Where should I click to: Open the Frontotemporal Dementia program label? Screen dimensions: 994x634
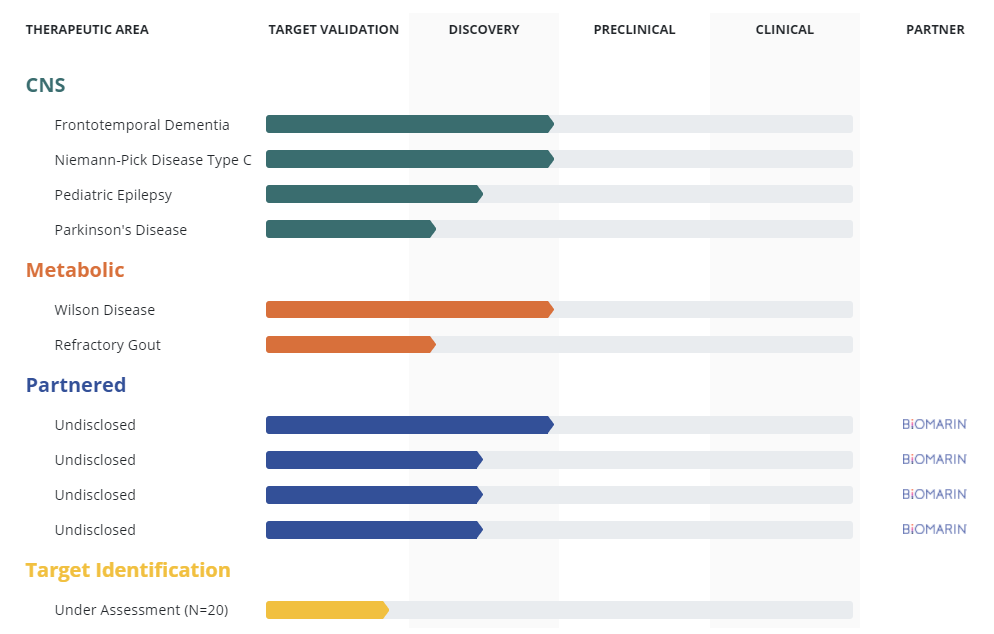[x=142, y=125]
